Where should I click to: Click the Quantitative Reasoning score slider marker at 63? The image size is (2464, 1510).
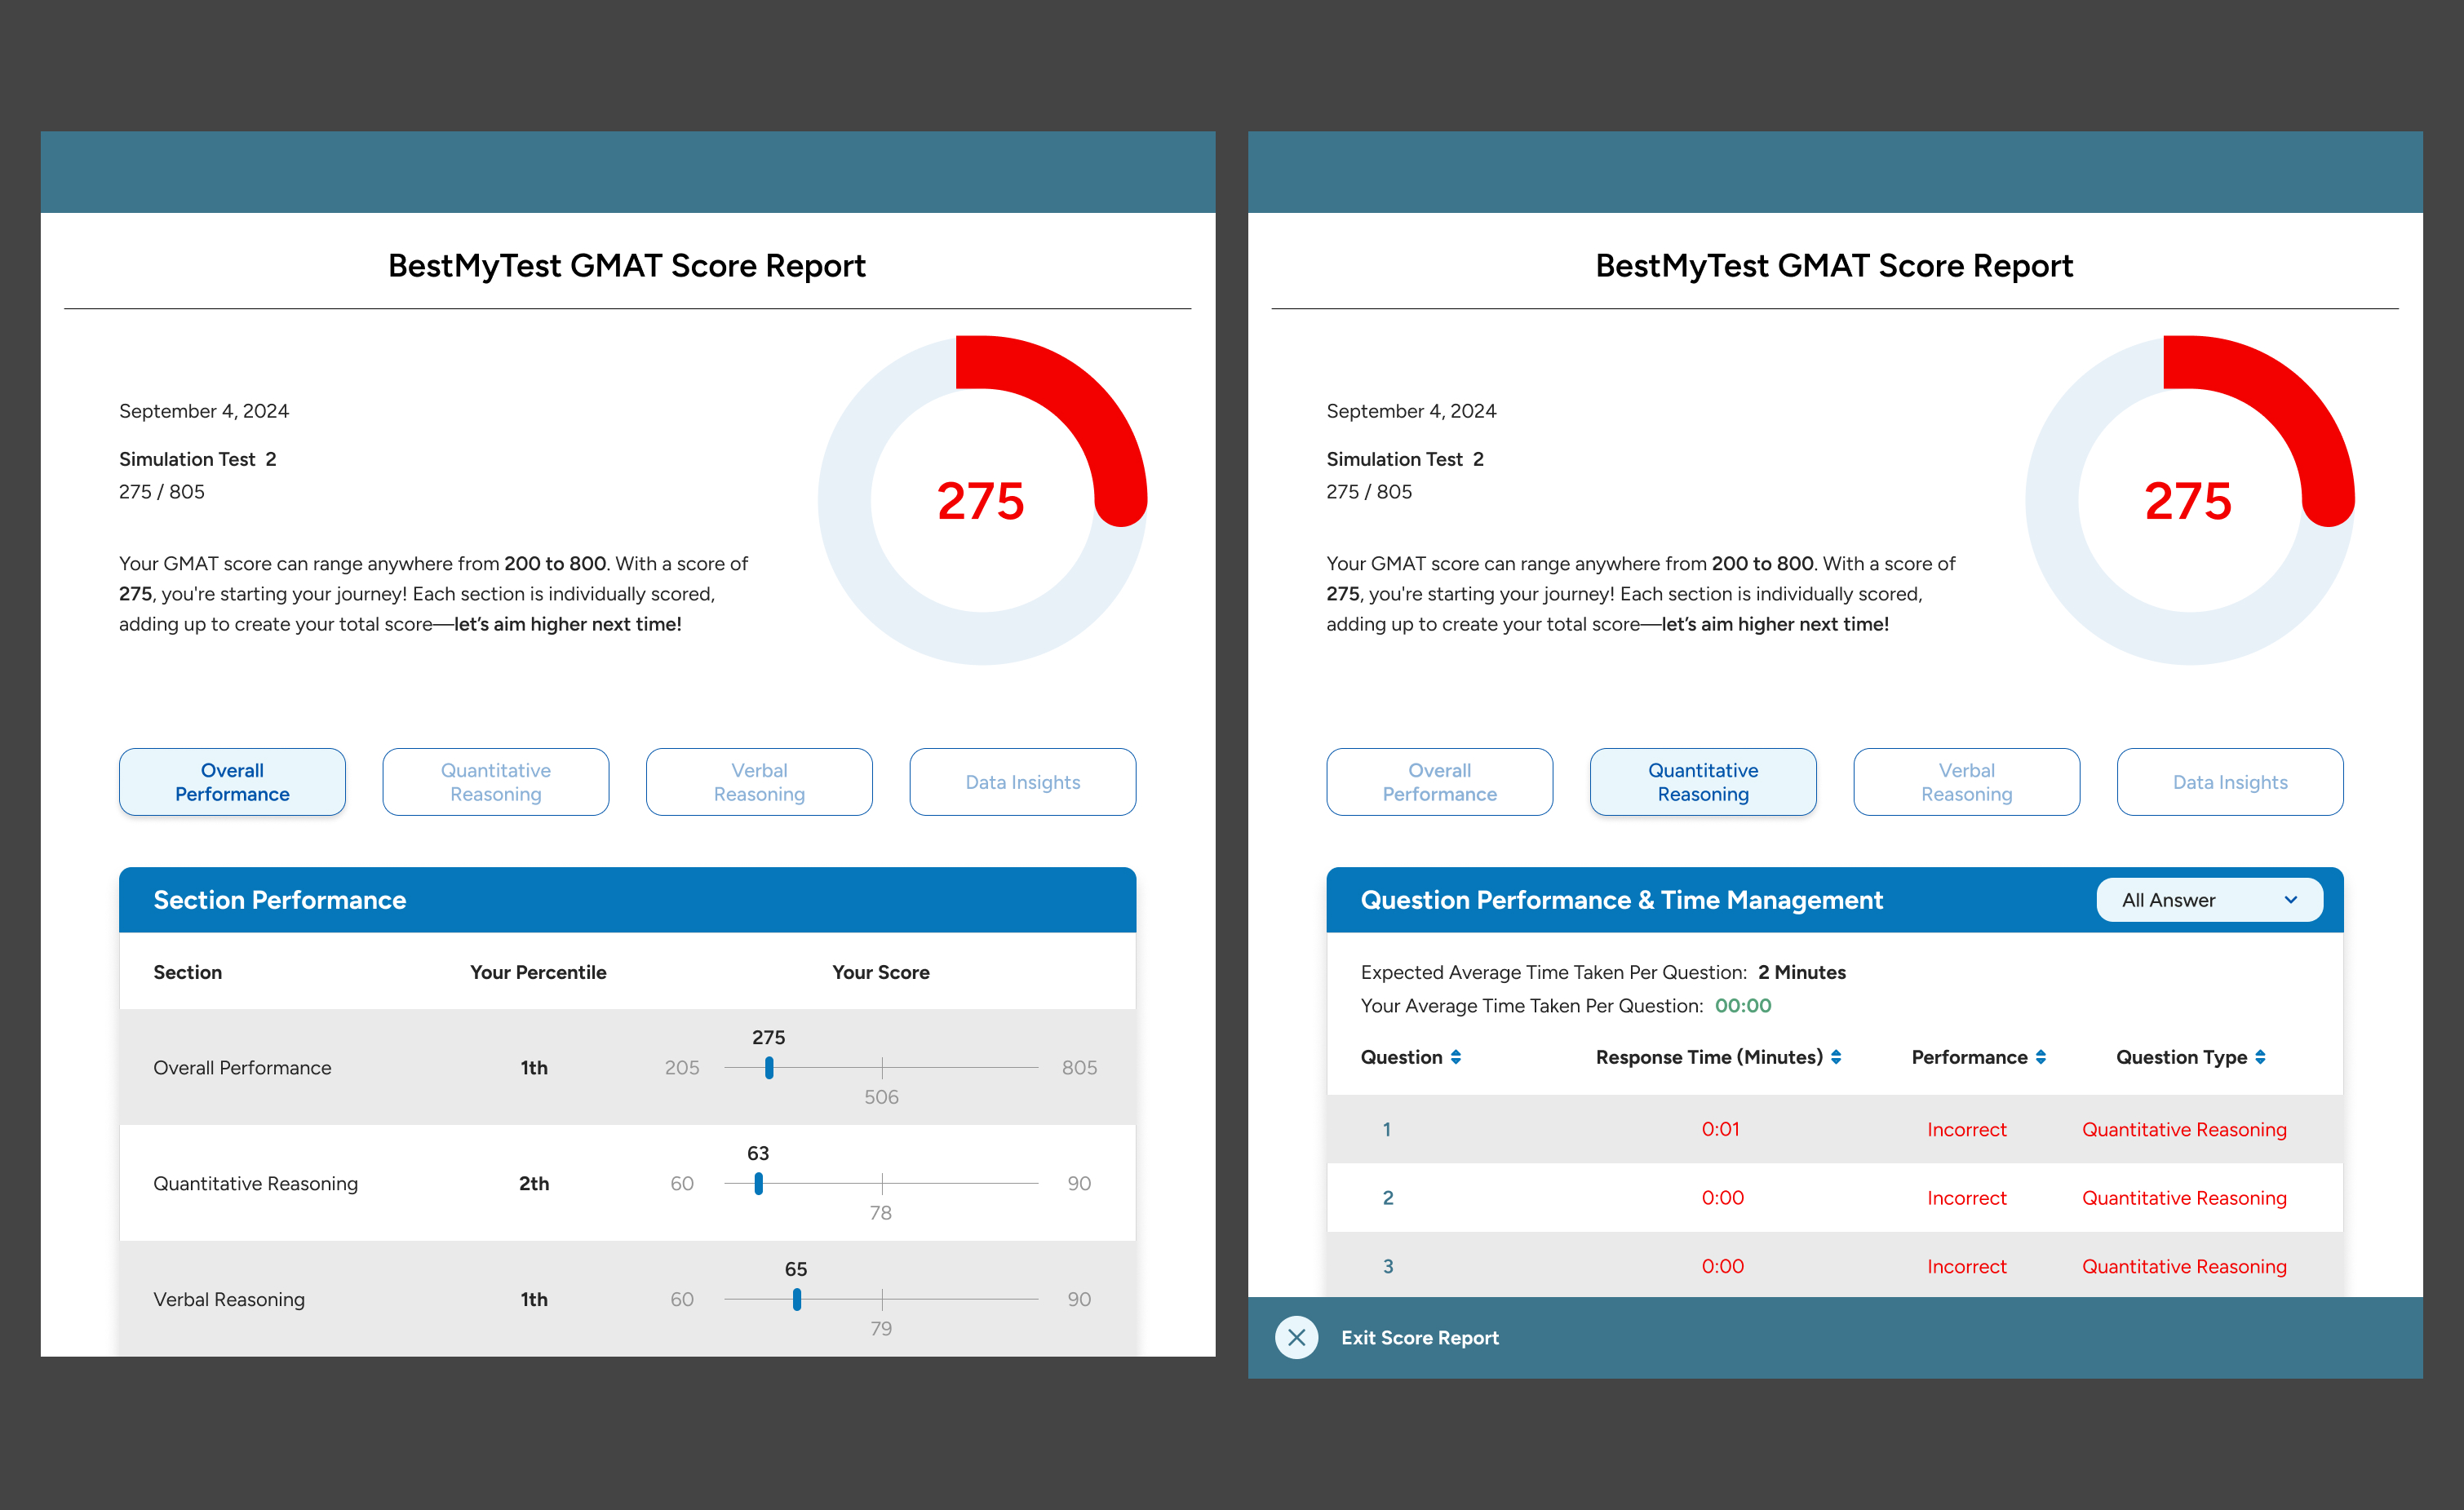click(x=759, y=1184)
